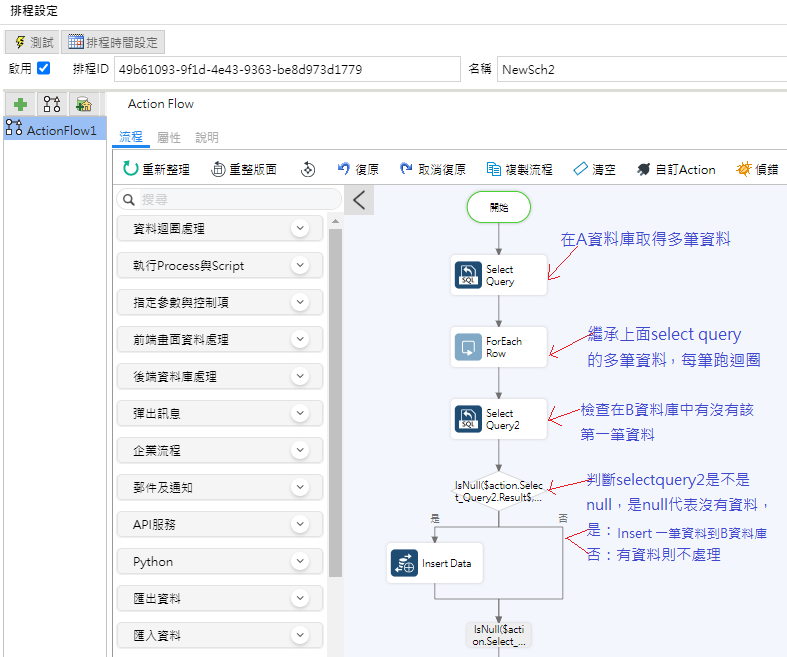Click the magnifier search icon

[x=128, y=200]
